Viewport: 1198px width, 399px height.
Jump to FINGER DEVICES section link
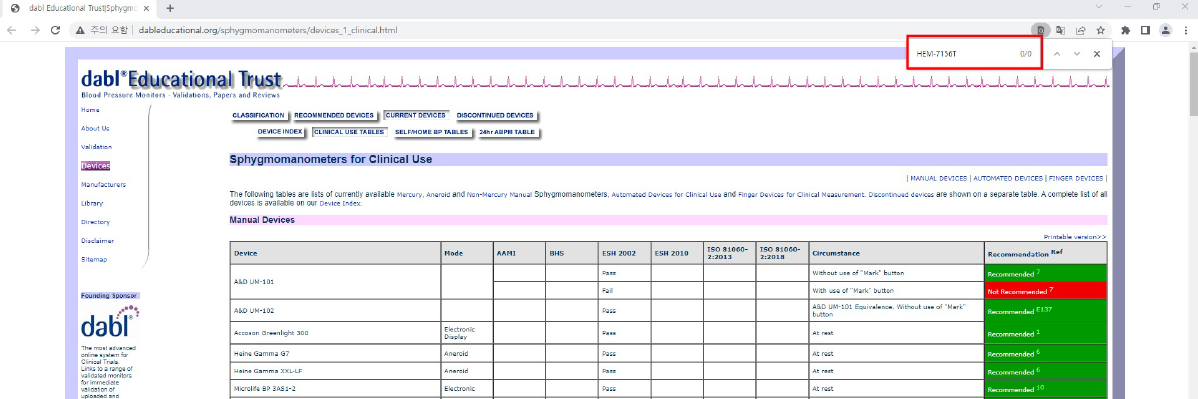(1076, 178)
